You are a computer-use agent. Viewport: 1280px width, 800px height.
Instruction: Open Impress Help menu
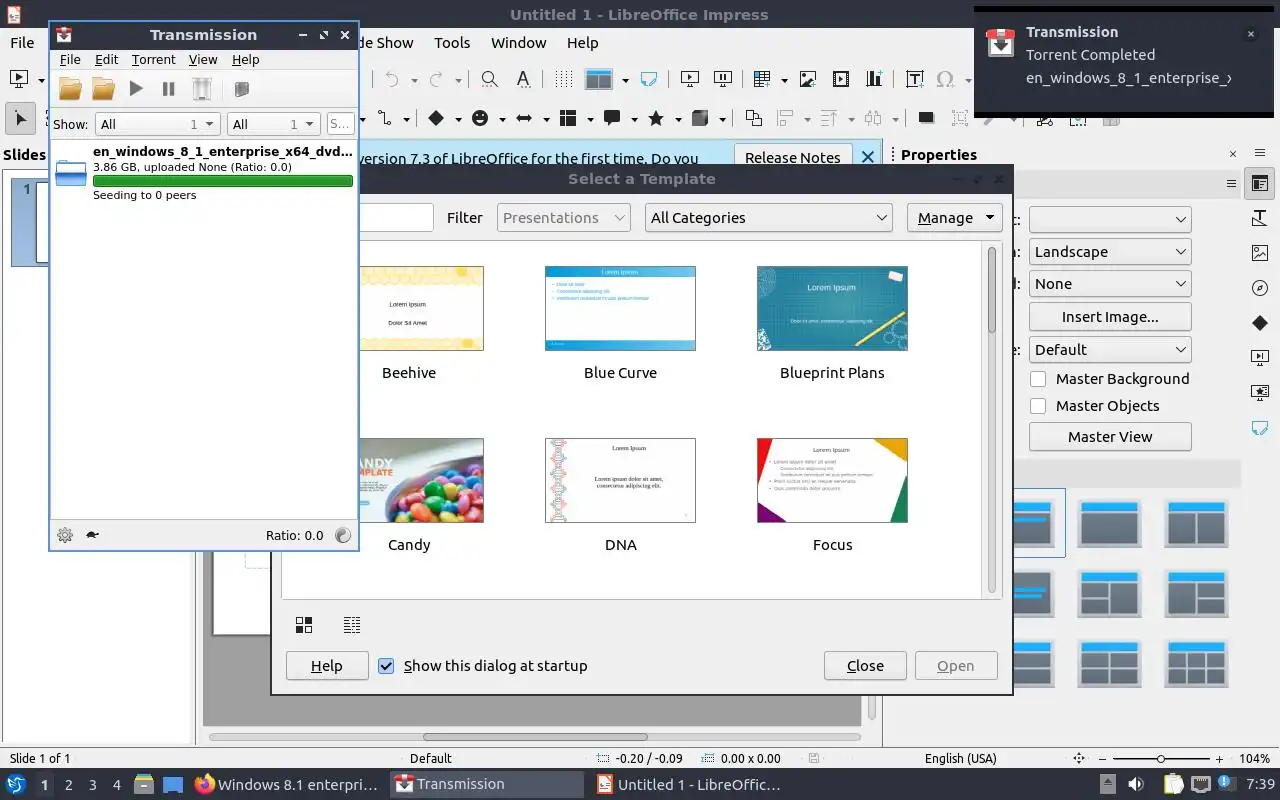pyautogui.click(x=582, y=43)
